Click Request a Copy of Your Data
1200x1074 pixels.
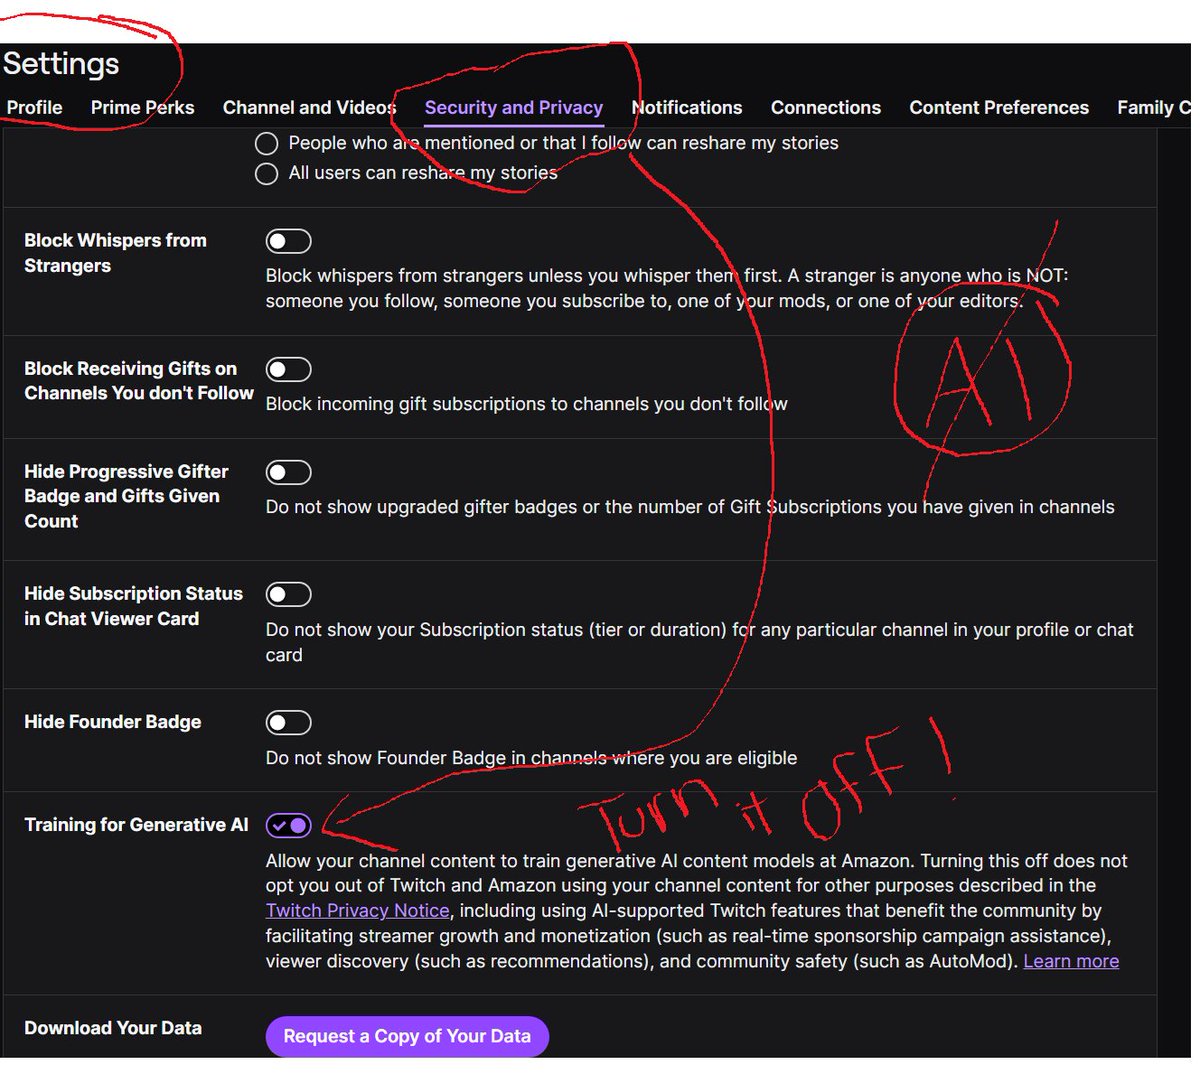[x=407, y=1036]
